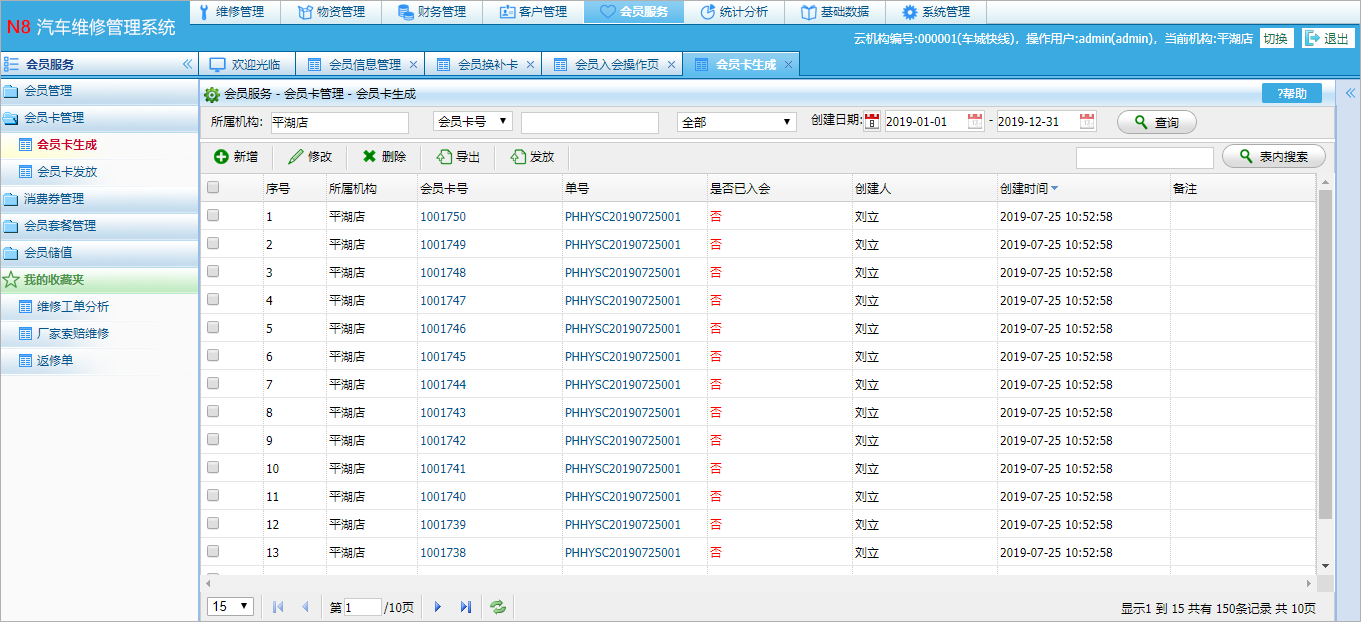Click the 删除 delete button
The height and width of the screenshot is (622, 1361).
click(x=385, y=157)
